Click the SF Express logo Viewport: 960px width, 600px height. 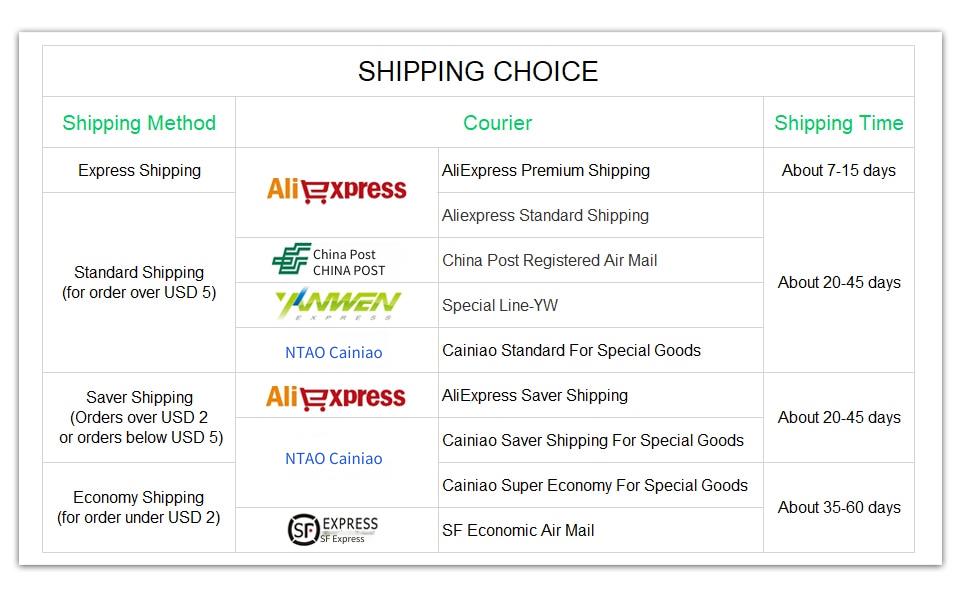coord(332,530)
